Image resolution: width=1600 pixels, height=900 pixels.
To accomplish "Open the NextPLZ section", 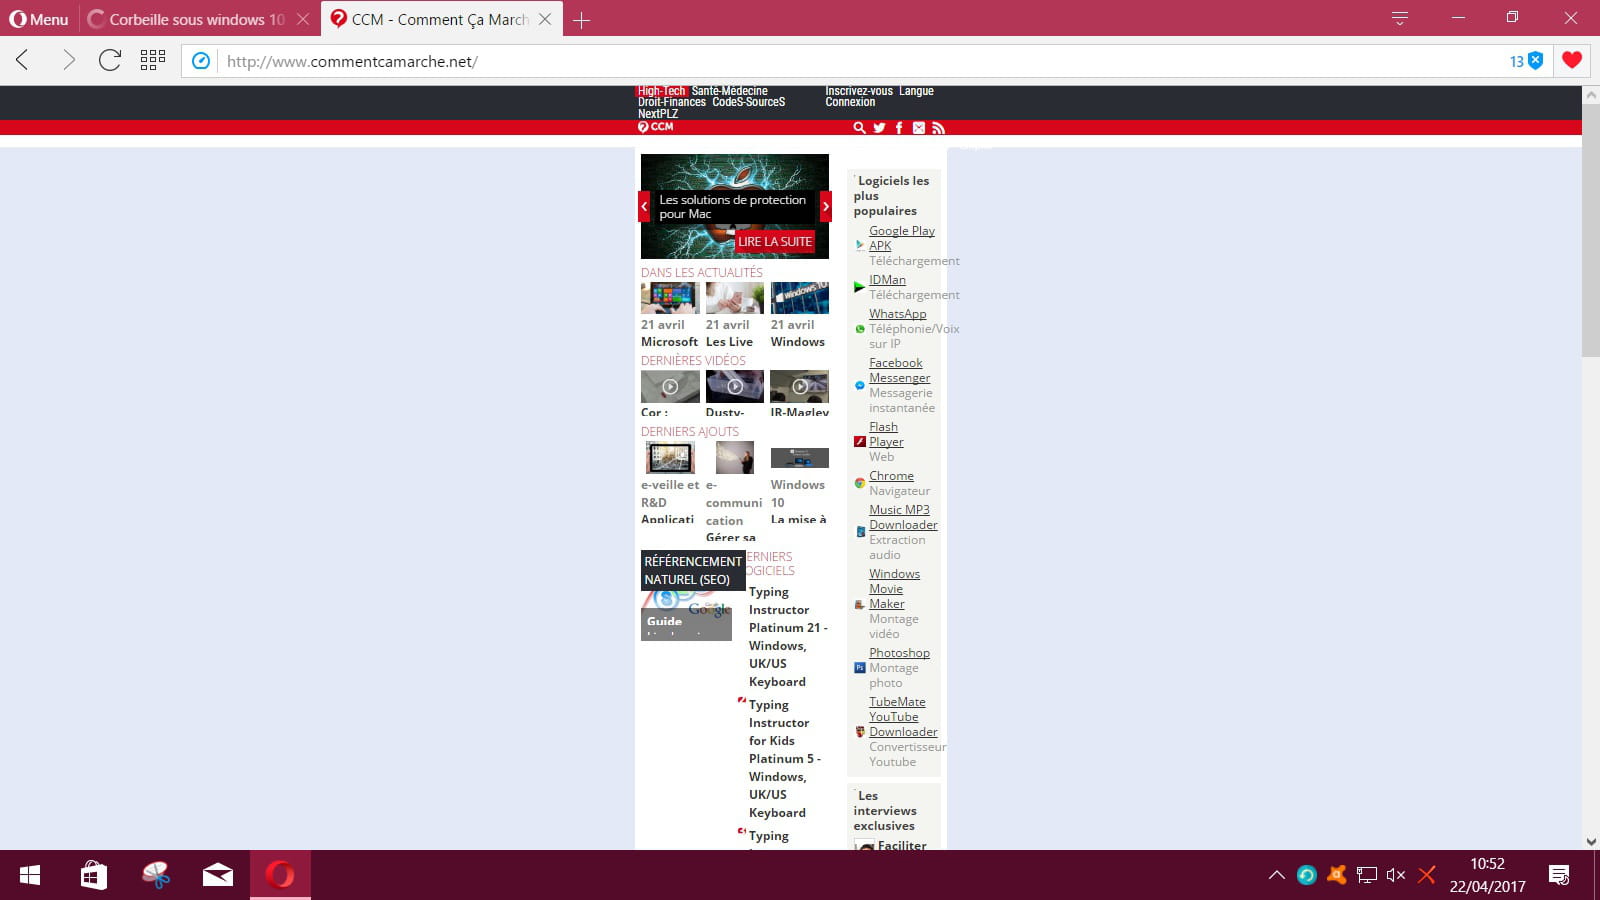I will (658, 114).
